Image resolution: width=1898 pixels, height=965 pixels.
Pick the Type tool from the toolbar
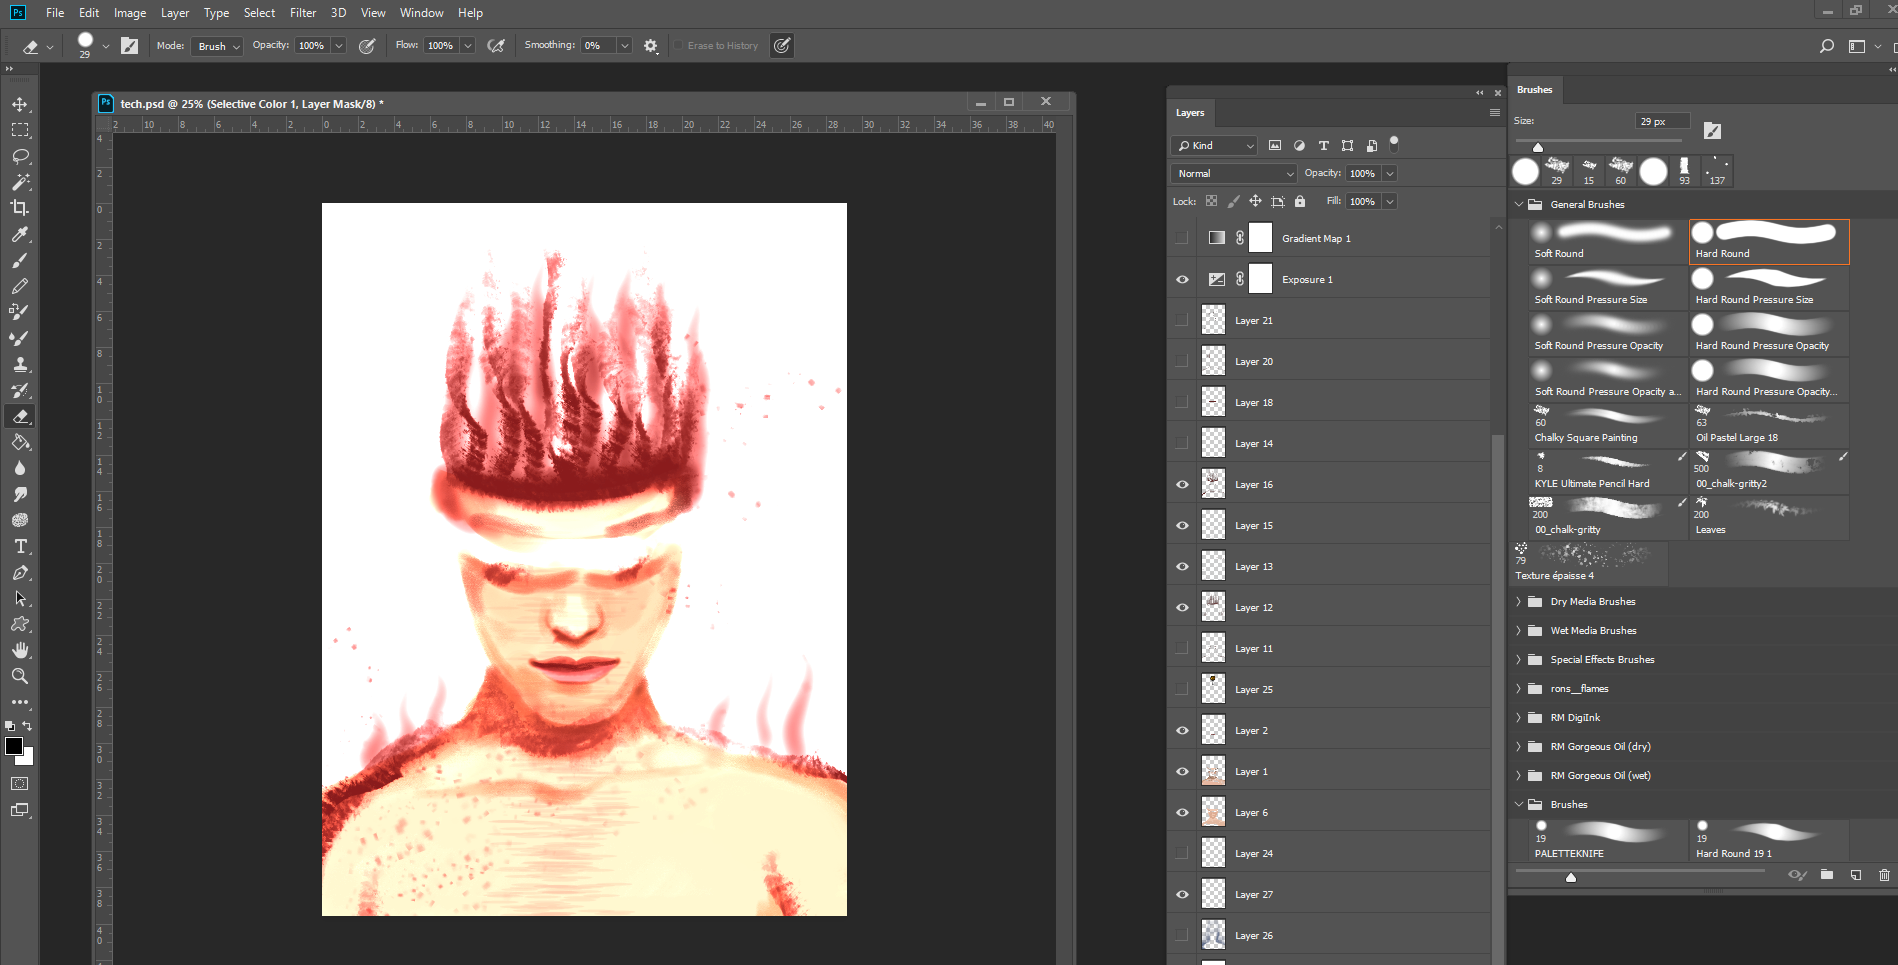point(19,546)
